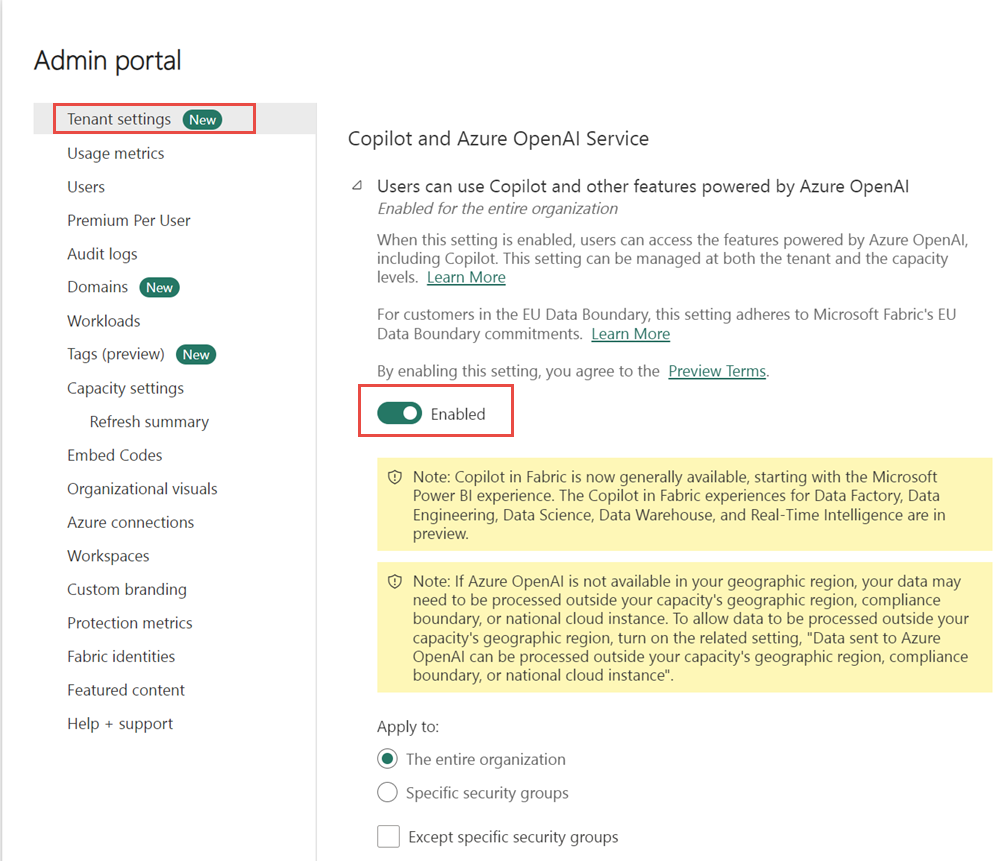Select "The entire organization" radio button
Screen dimensions: 1000x861
[388, 759]
